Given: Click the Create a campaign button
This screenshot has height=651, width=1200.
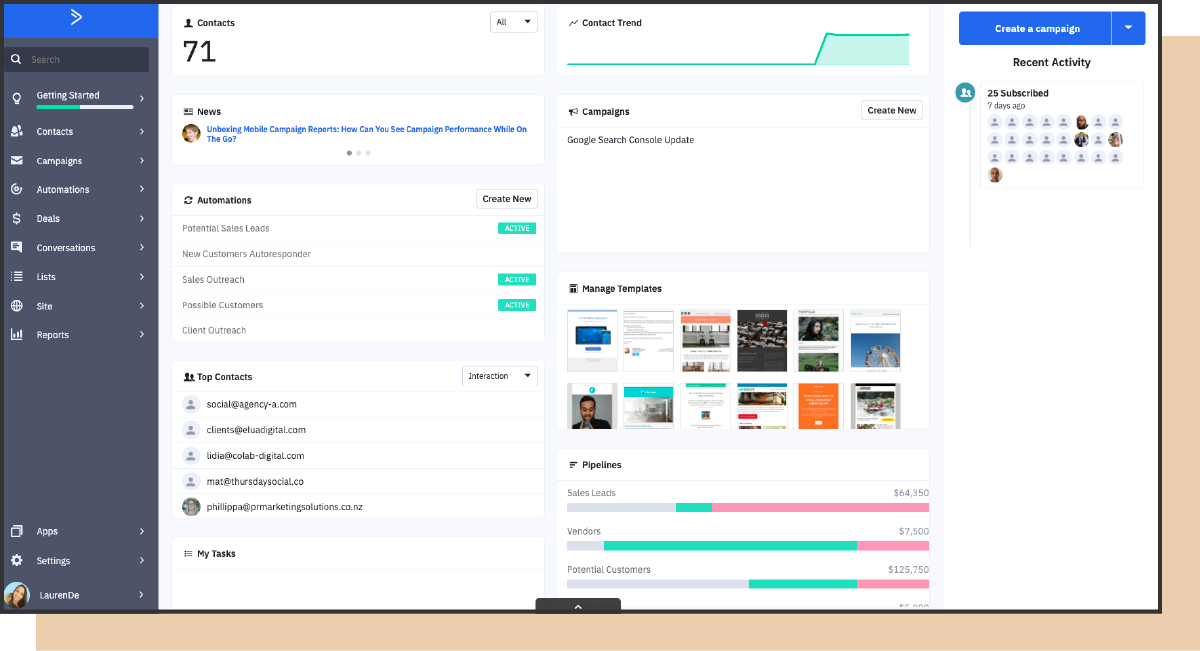Looking at the screenshot, I should 1035,28.
